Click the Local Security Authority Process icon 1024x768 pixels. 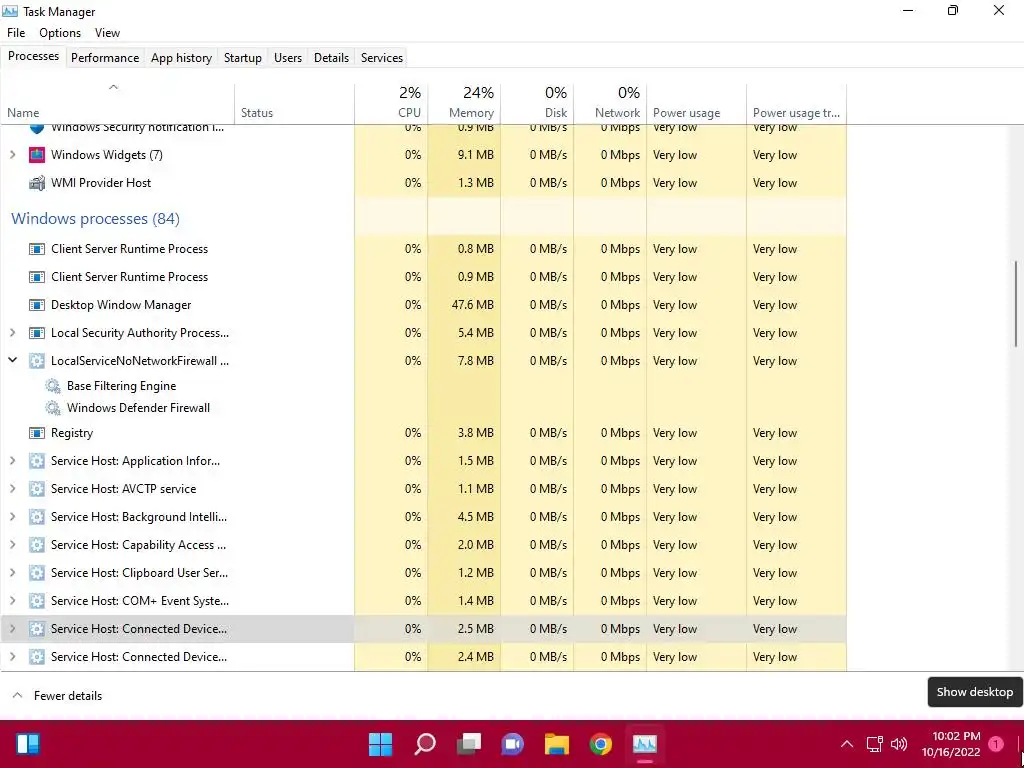[x=37, y=333]
